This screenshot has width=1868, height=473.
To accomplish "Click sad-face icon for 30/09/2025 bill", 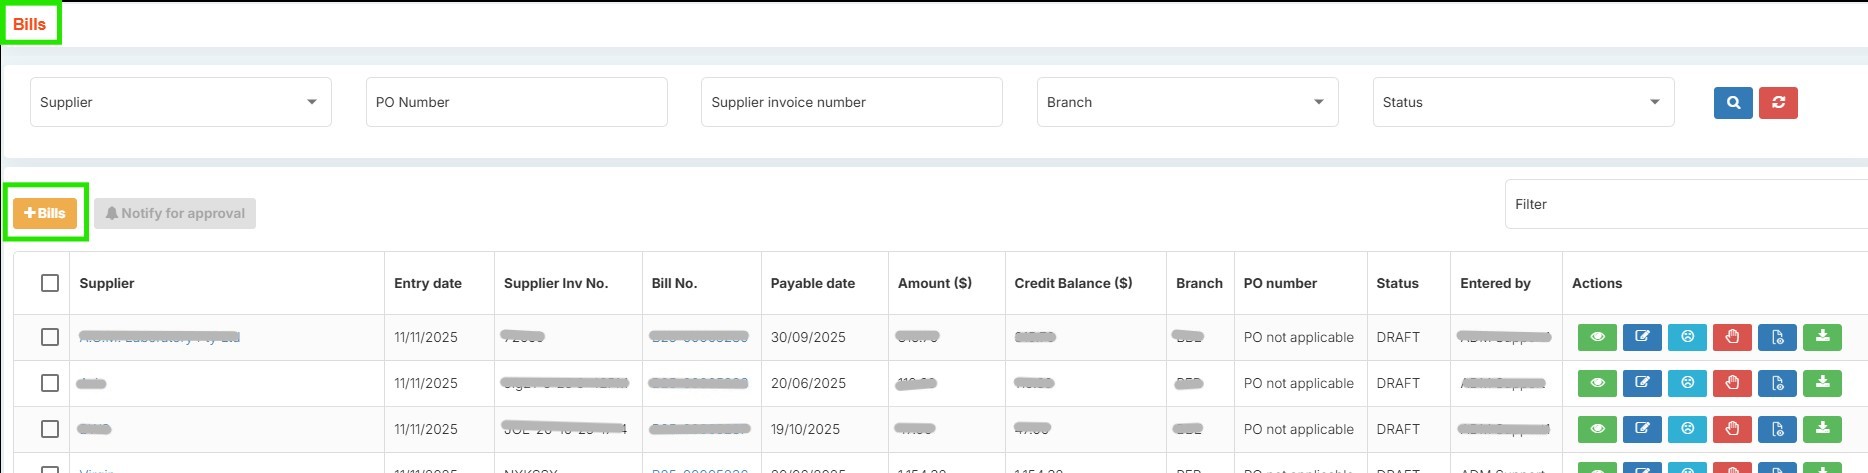I will [x=1687, y=337].
